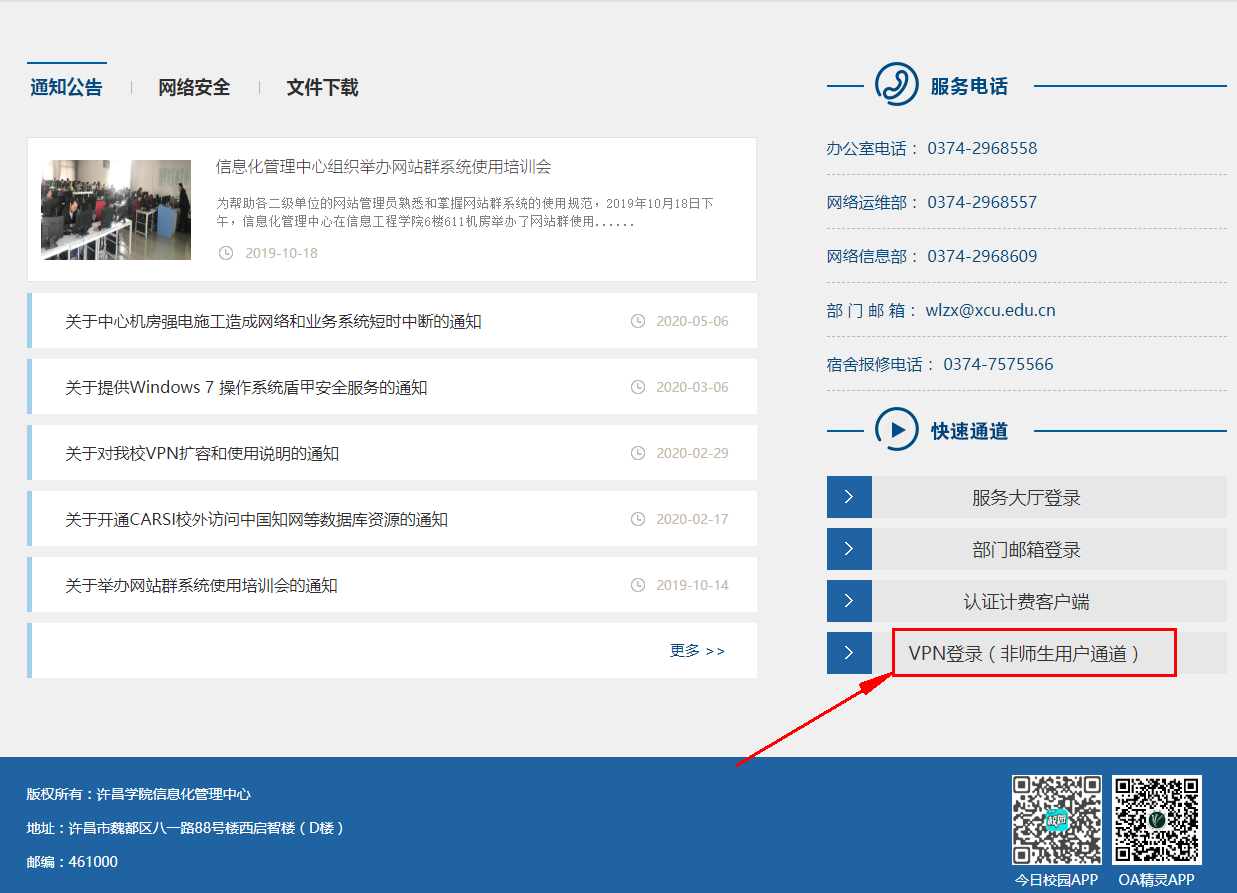1237x893 pixels.
Task: Open VPN登录（非师生用户通道）link
Action: (1024, 654)
